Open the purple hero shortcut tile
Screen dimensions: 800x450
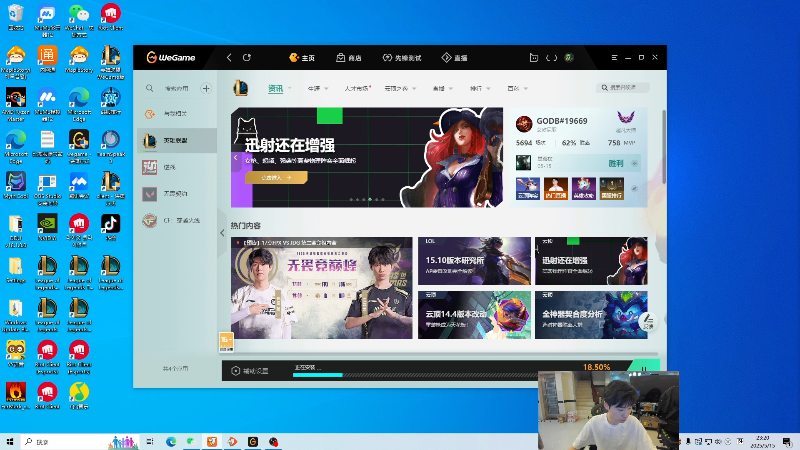(584, 188)
